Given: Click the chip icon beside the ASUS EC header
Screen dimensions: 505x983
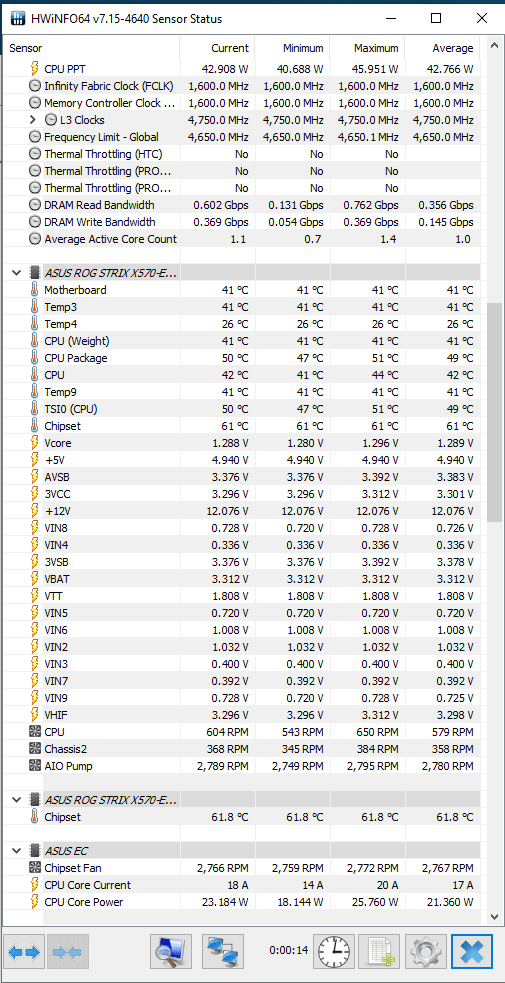Looking at the screenshot, I should (34, 851).
